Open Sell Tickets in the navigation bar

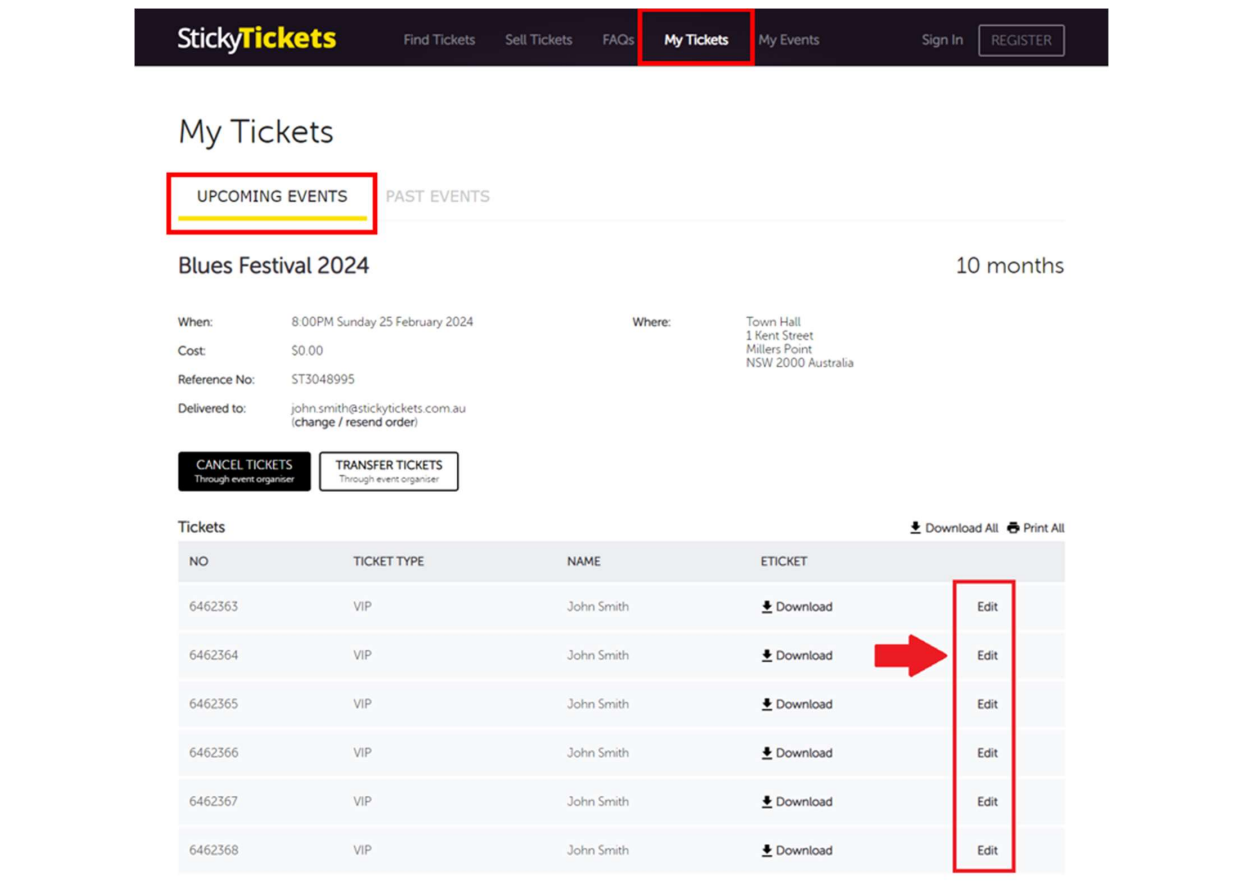pyautogui.click(x=538, y=40)
